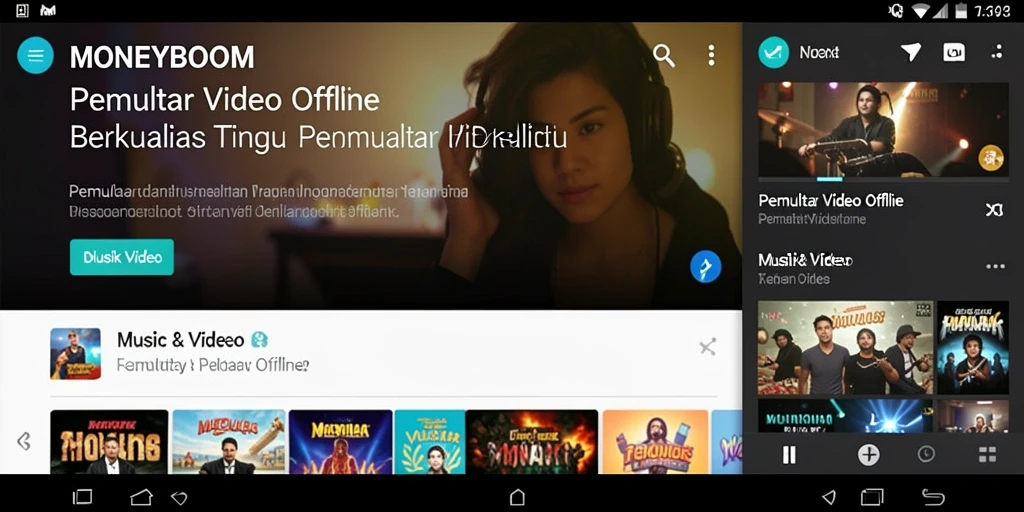Tap the right overview navigation button
Viewport: 1024px width, 512px height.
[872, 497]
